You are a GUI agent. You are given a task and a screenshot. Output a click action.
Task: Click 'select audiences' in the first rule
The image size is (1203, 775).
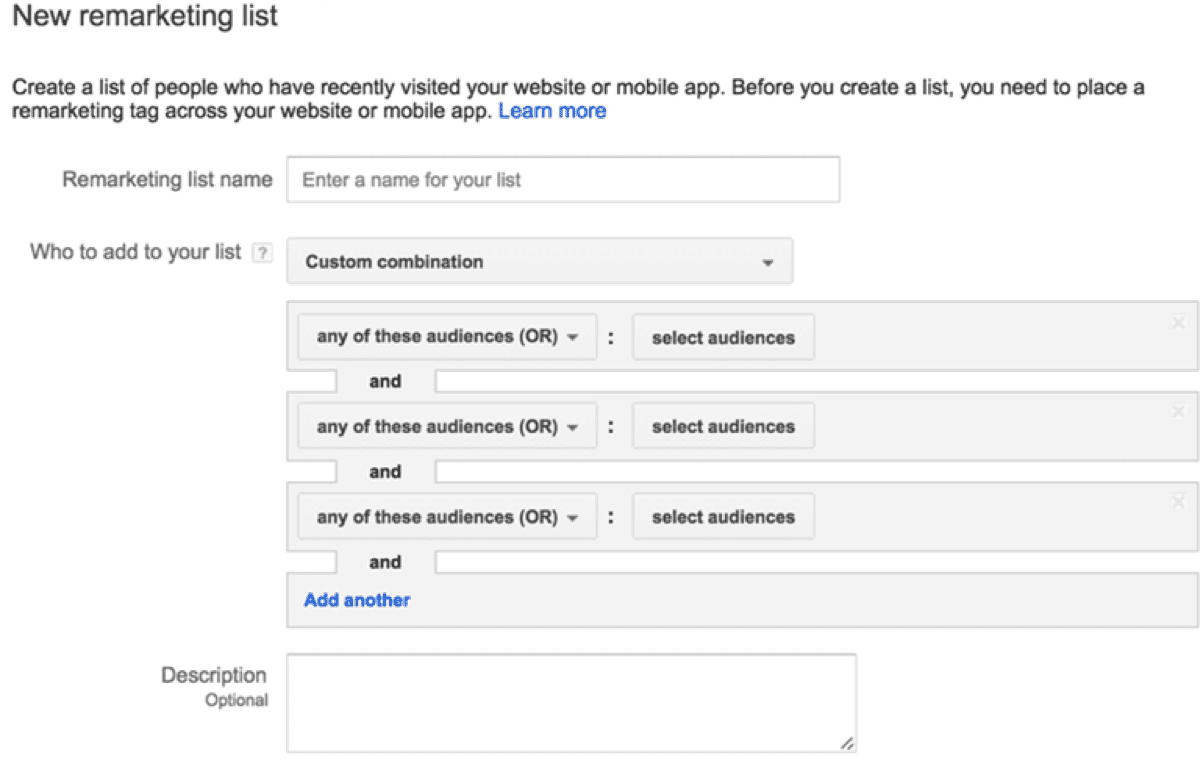click(723, 338)
